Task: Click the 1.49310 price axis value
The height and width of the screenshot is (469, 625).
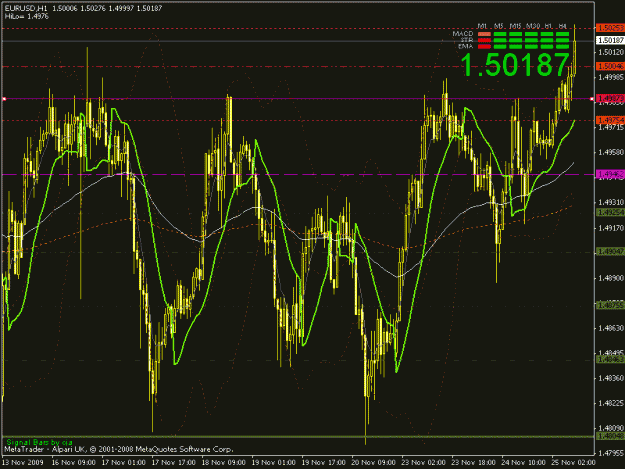Action: (611, 202)
